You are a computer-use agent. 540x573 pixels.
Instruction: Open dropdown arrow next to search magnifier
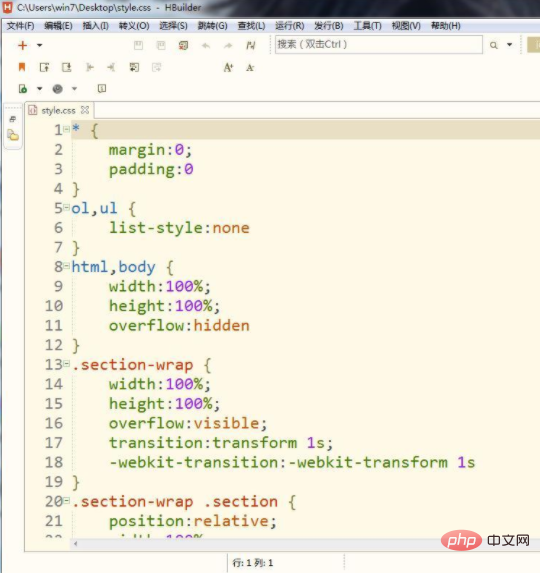(510, 45)
